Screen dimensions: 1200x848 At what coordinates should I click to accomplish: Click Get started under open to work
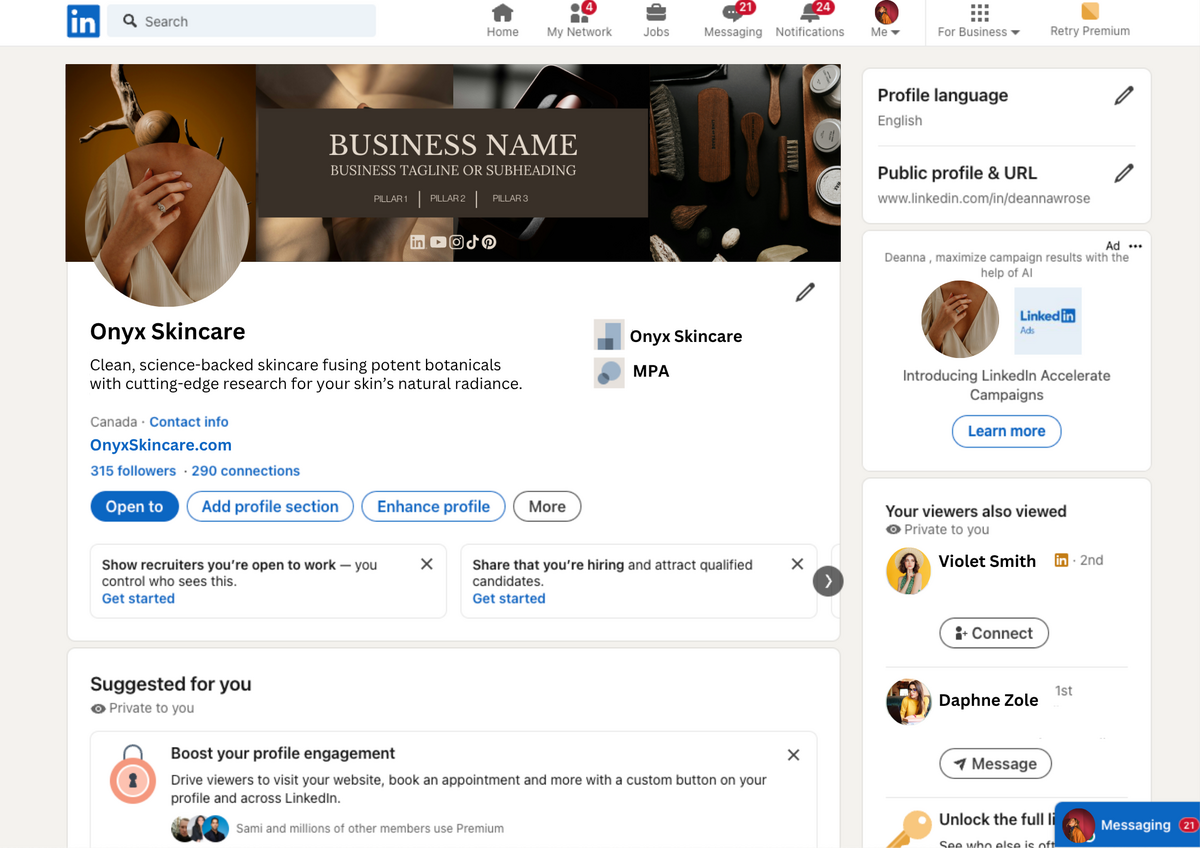138,598
